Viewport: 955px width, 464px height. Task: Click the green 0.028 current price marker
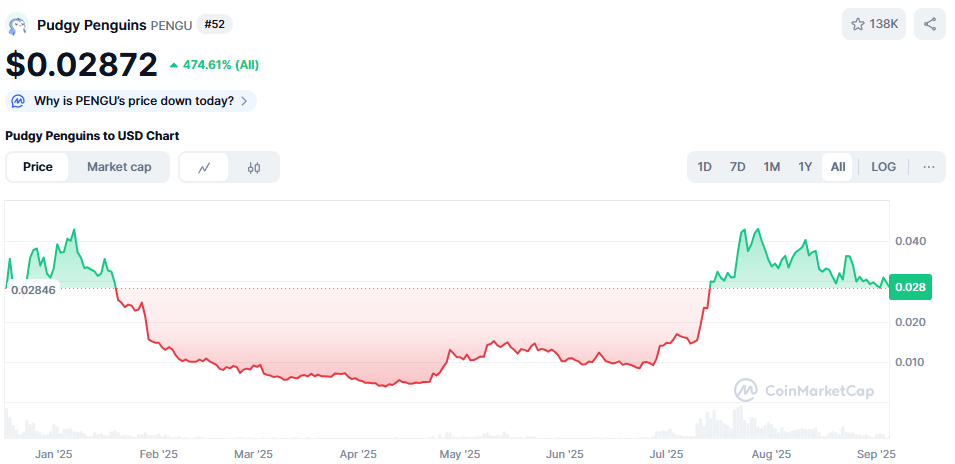pos(911,287)
